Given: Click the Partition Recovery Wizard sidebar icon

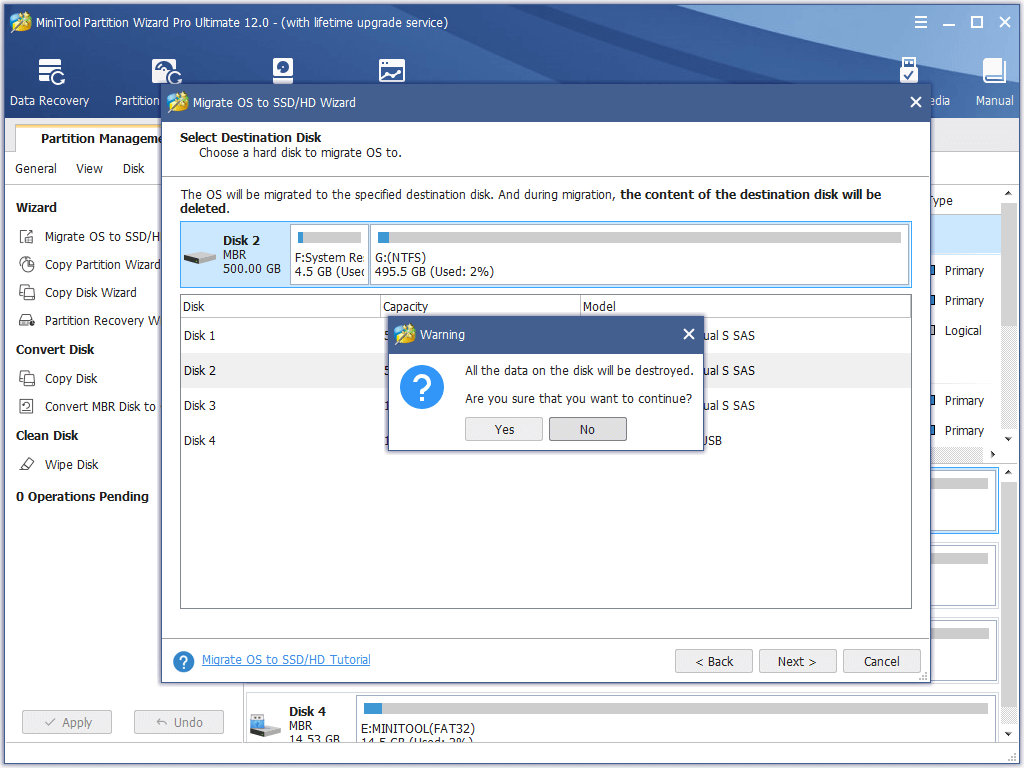Looking at the screenshot, I should 27,321.
